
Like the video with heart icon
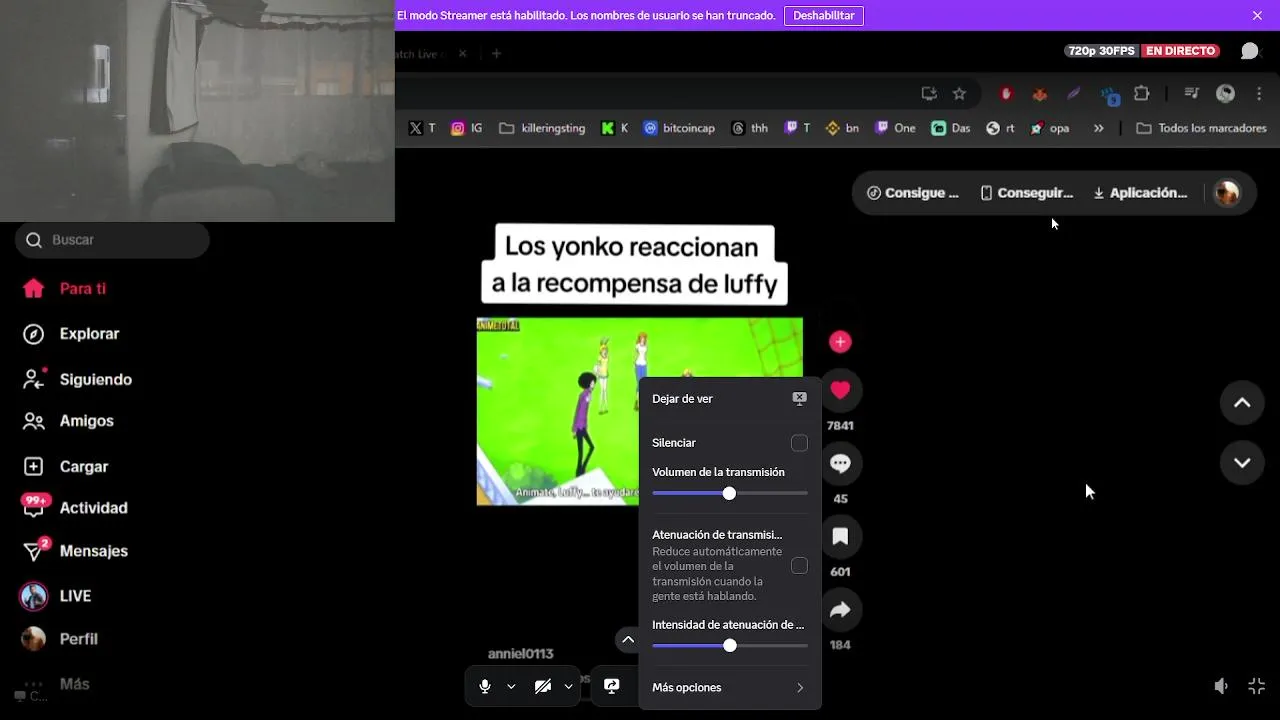(840, 390)
